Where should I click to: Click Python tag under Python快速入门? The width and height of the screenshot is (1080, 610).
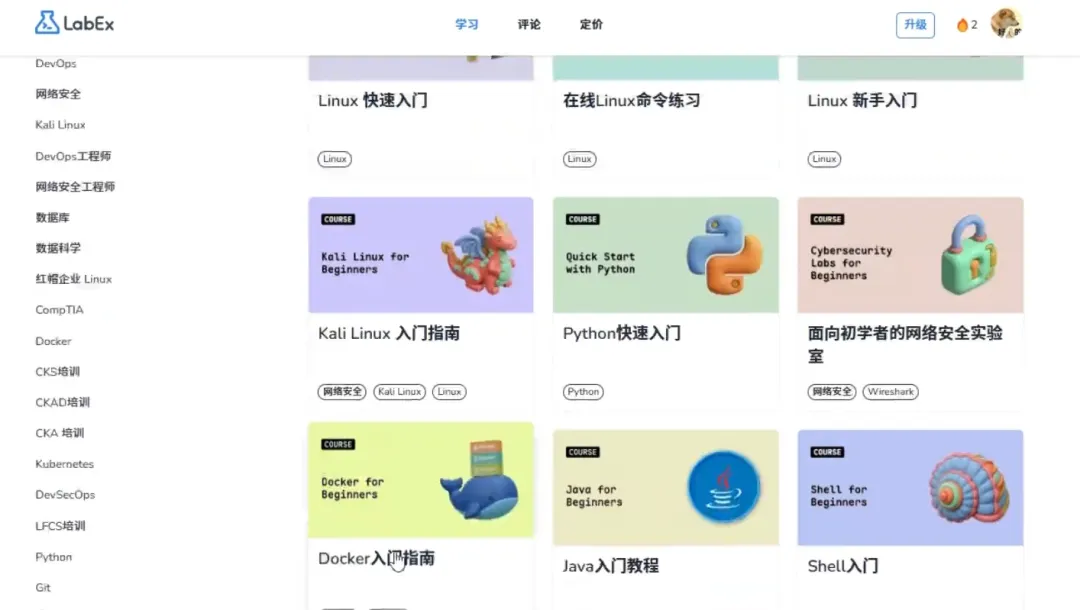click(583, 392)
